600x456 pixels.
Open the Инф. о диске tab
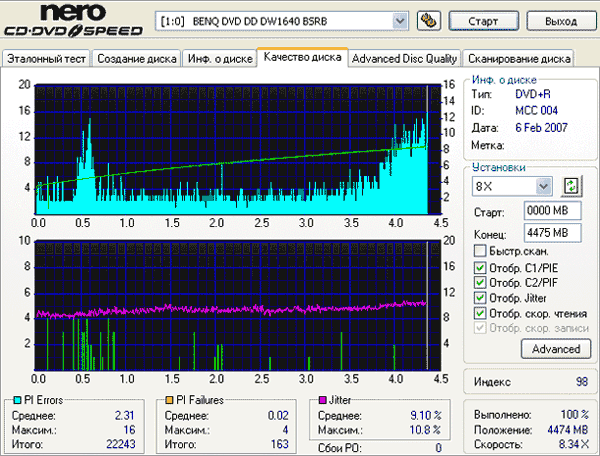(218, 58)
